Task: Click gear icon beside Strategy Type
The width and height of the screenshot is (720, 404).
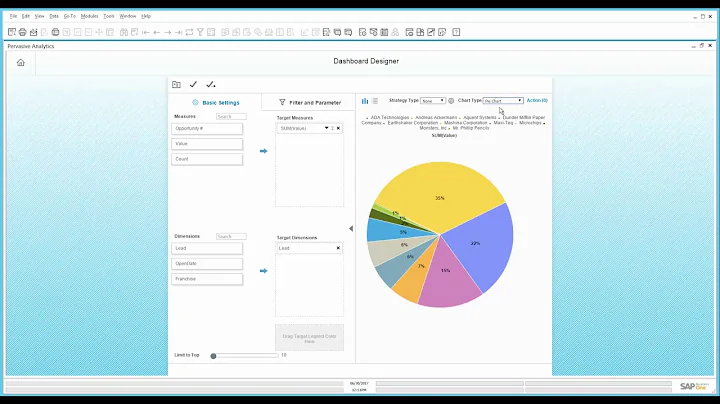Action: 451,101
